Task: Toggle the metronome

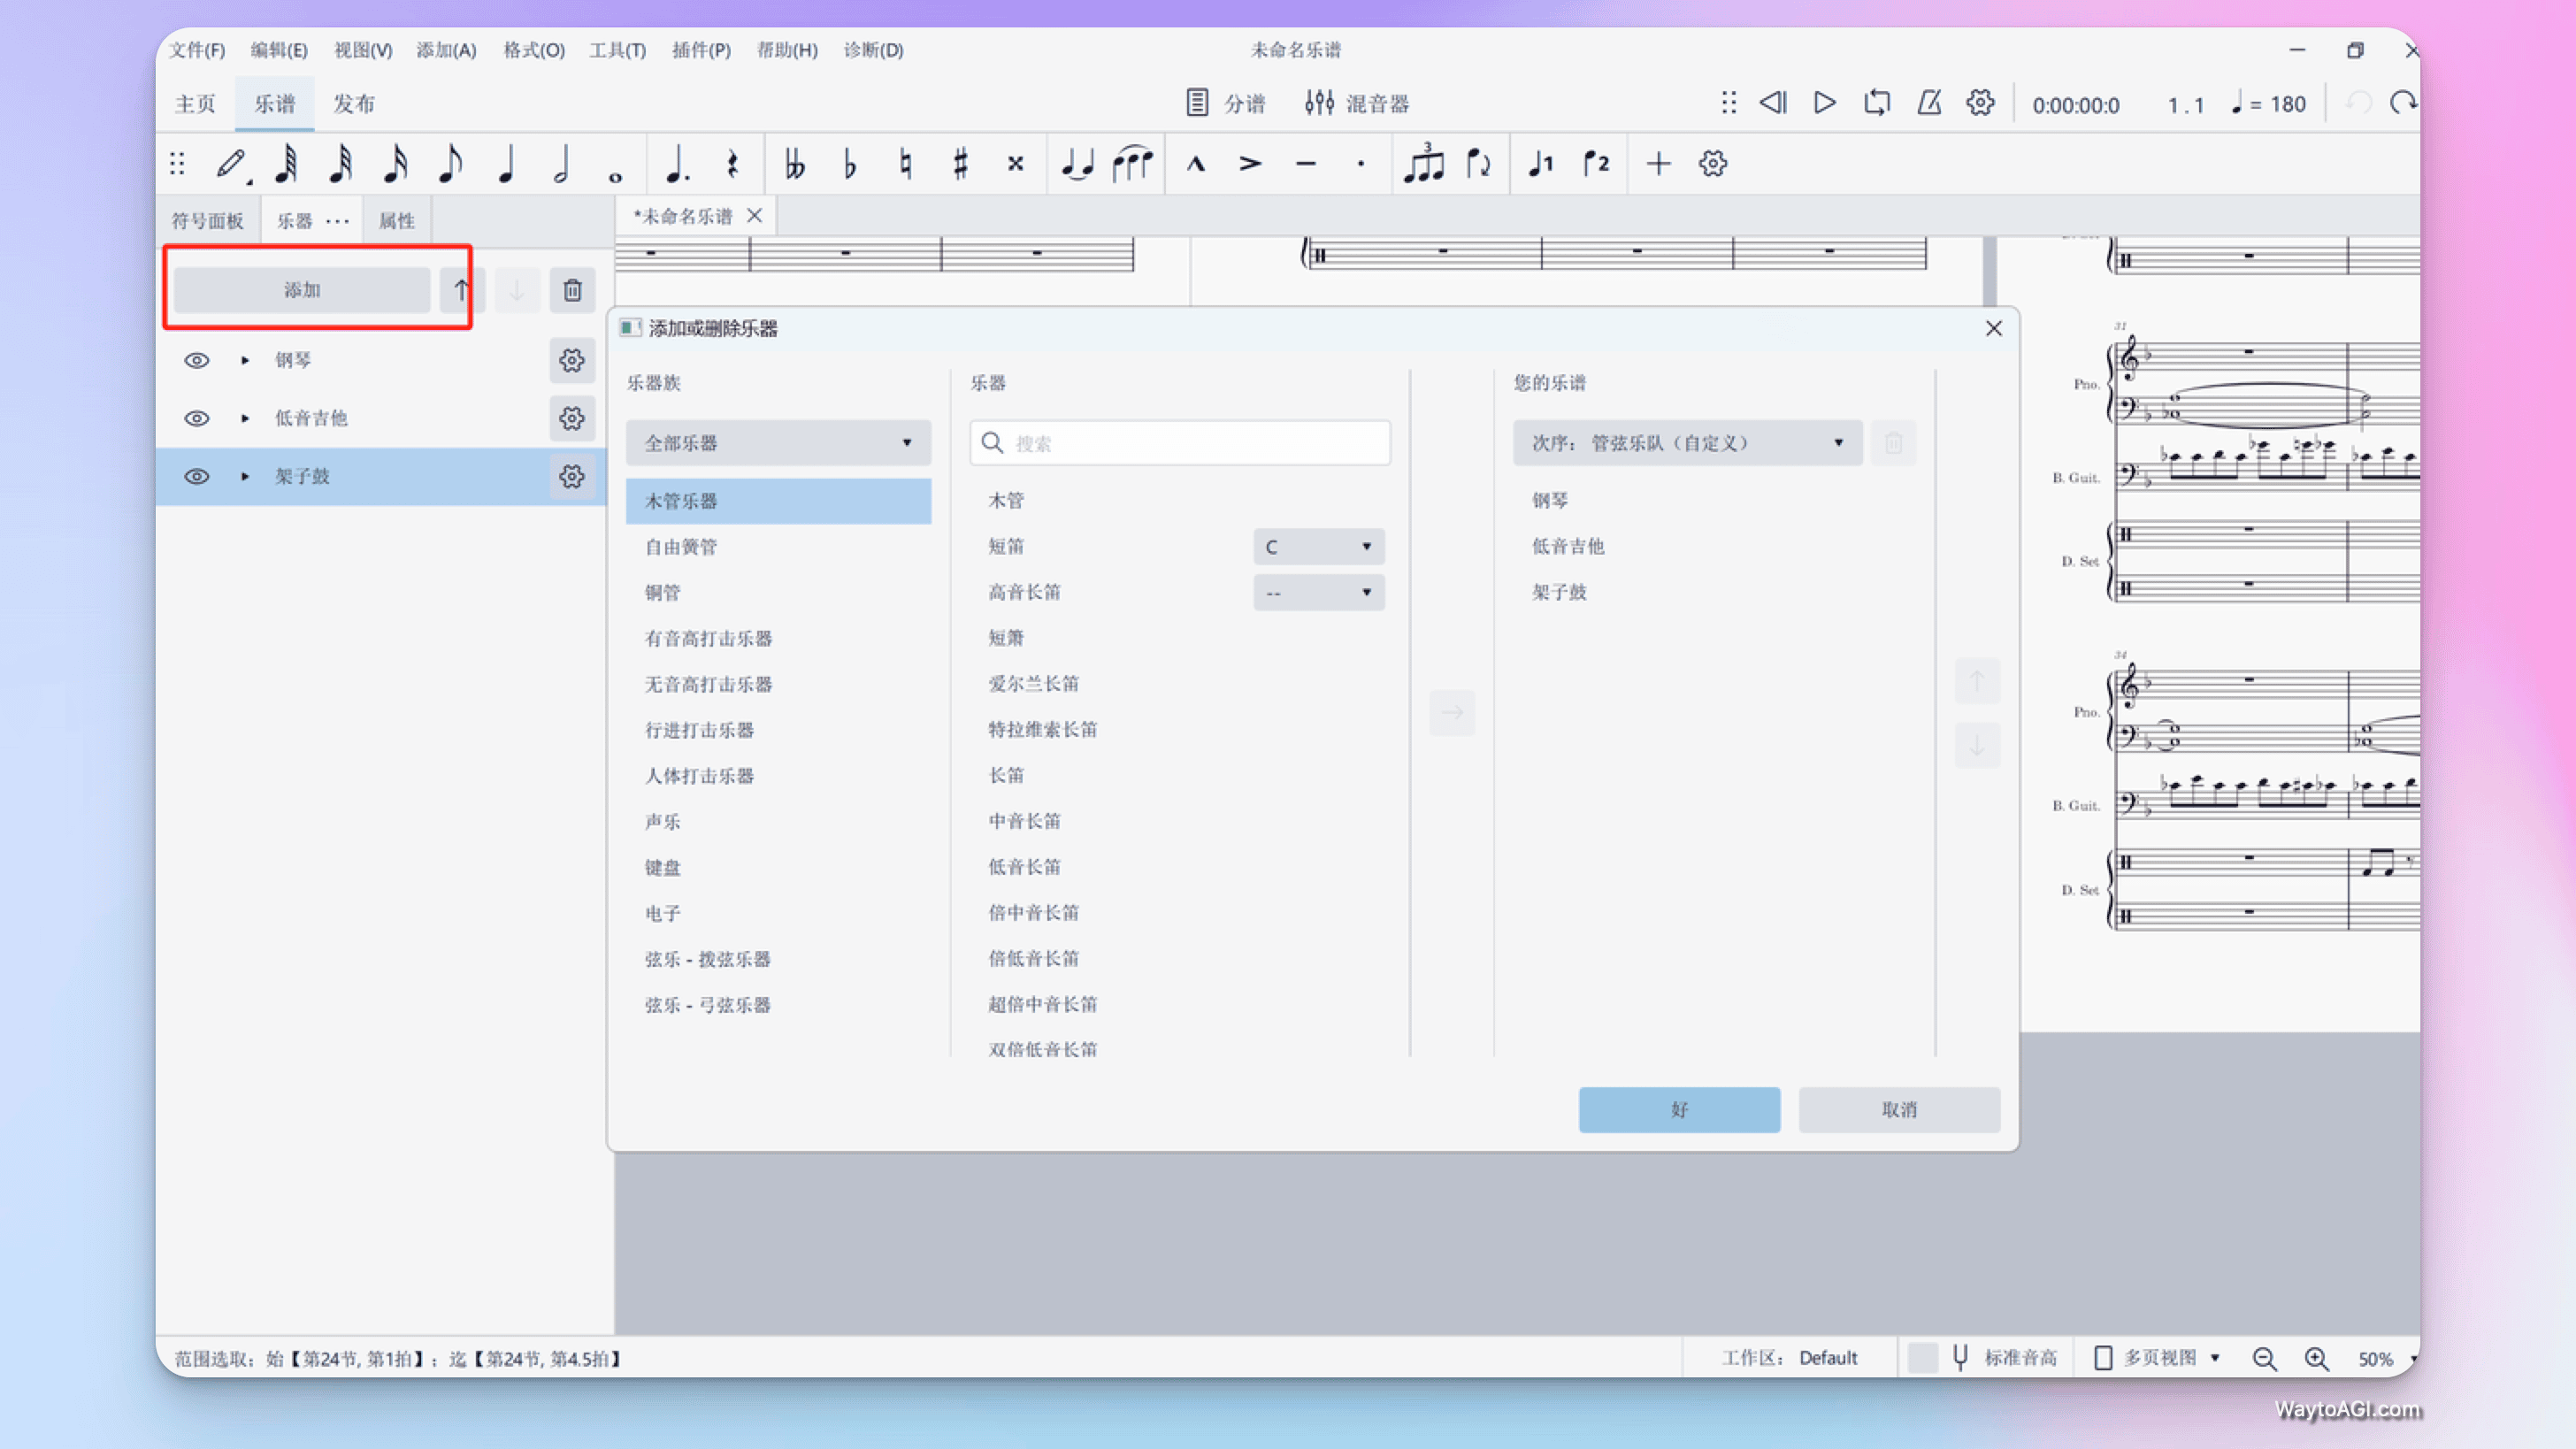Action: tap(1929, 103)
